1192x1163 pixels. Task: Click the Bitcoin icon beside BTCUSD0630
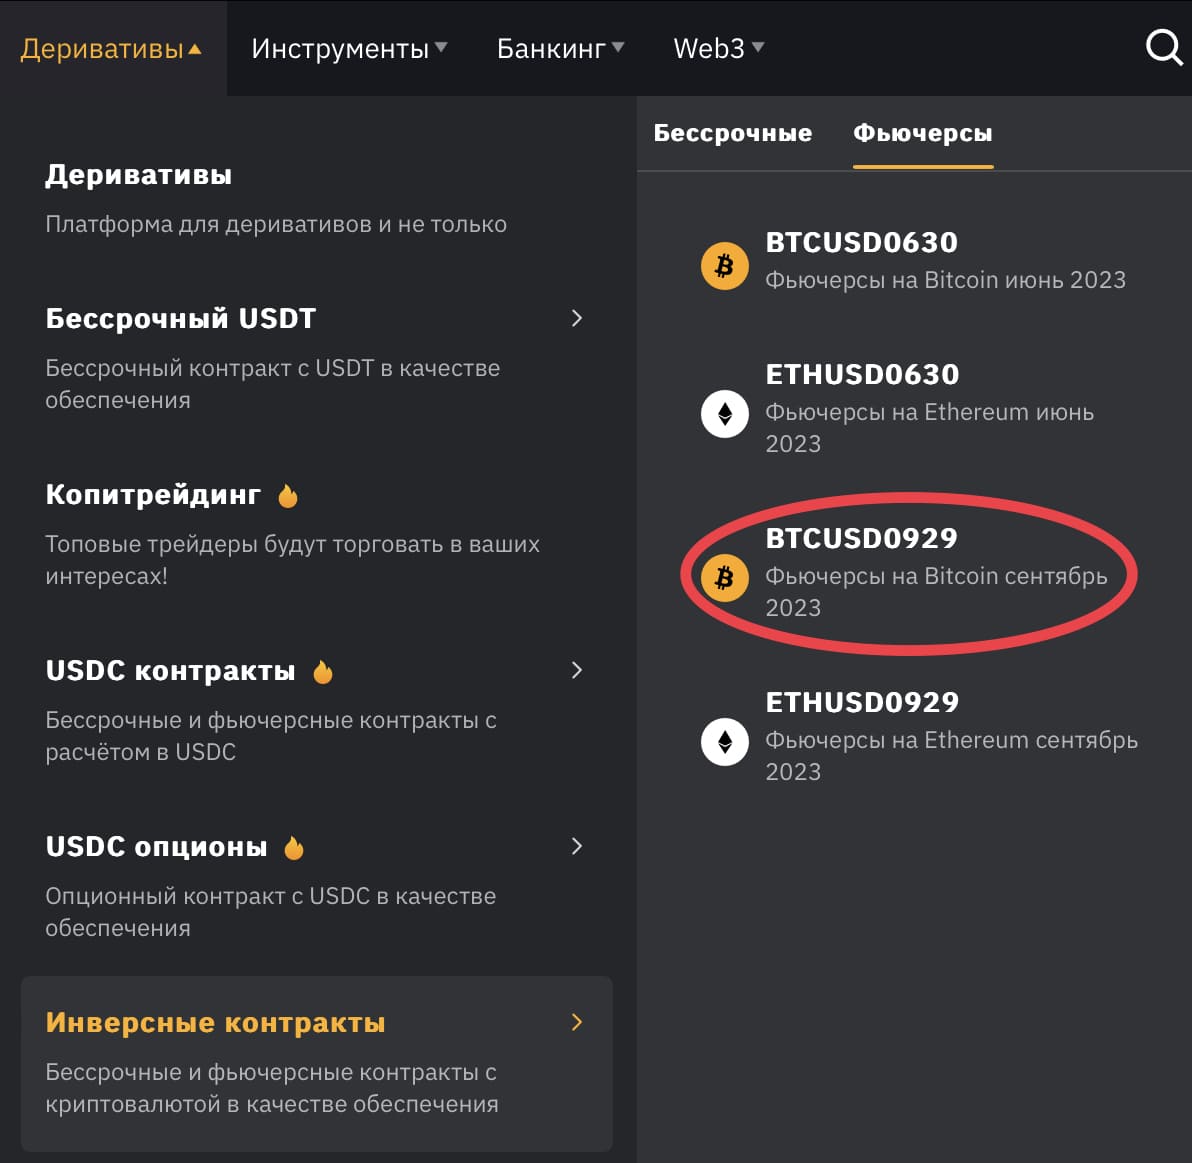click(x=724, y=265)
